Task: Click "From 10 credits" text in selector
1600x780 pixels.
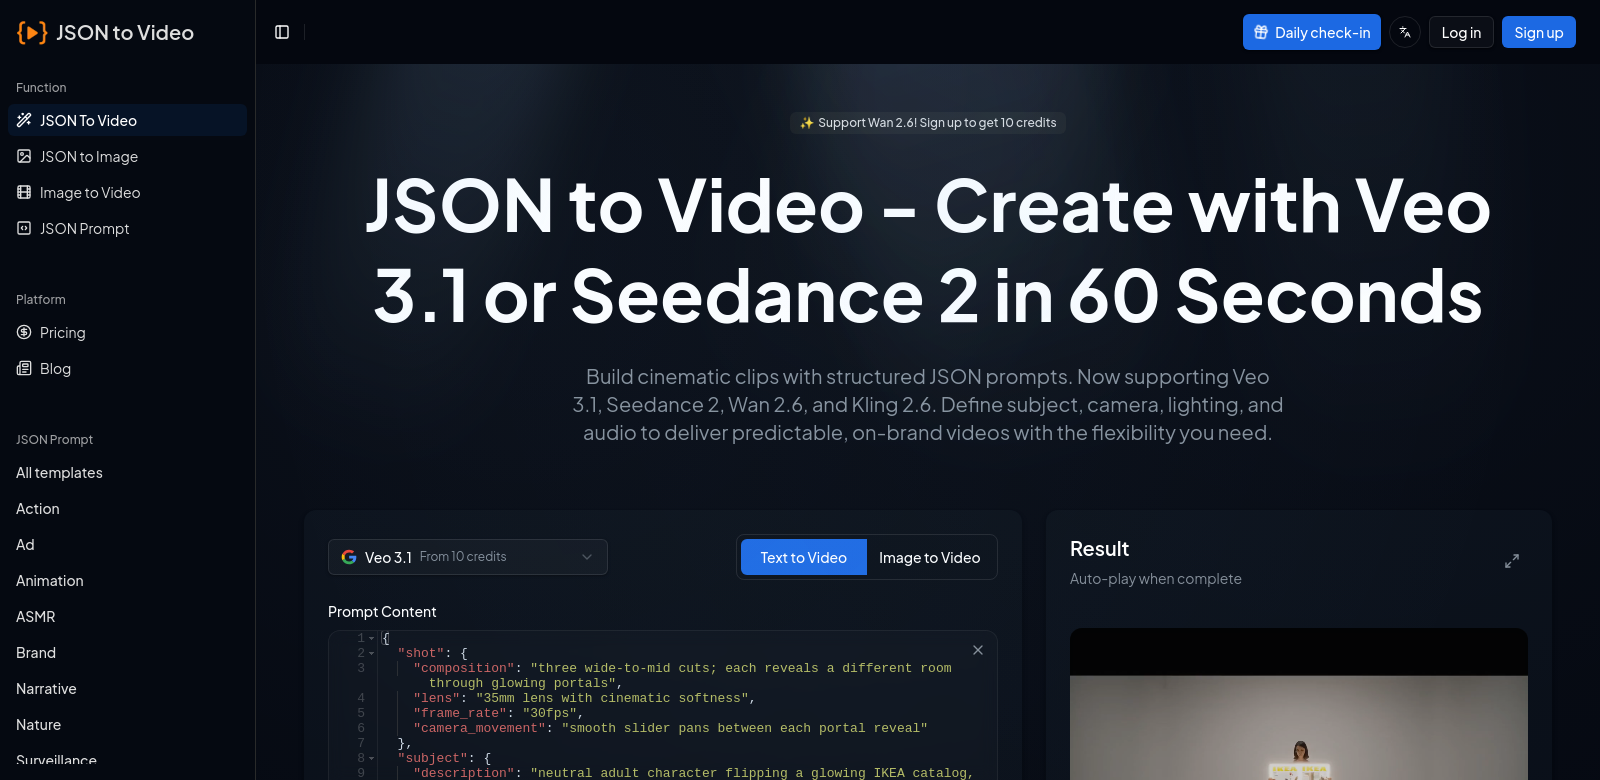Action: (463, 557)
